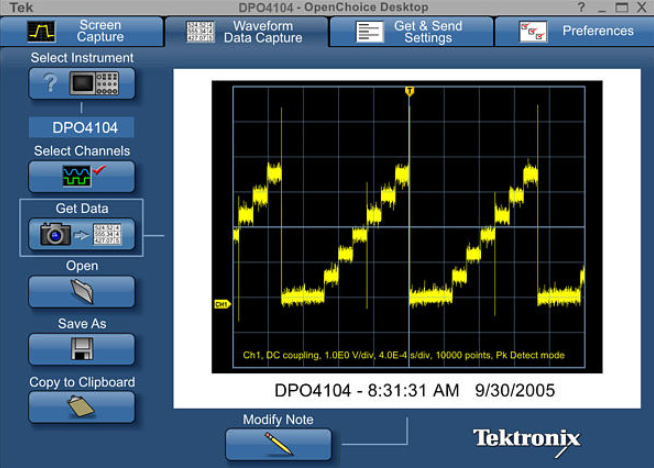Click Copy to Clipboard button
654x468 pixels.
tap(82, 407)
